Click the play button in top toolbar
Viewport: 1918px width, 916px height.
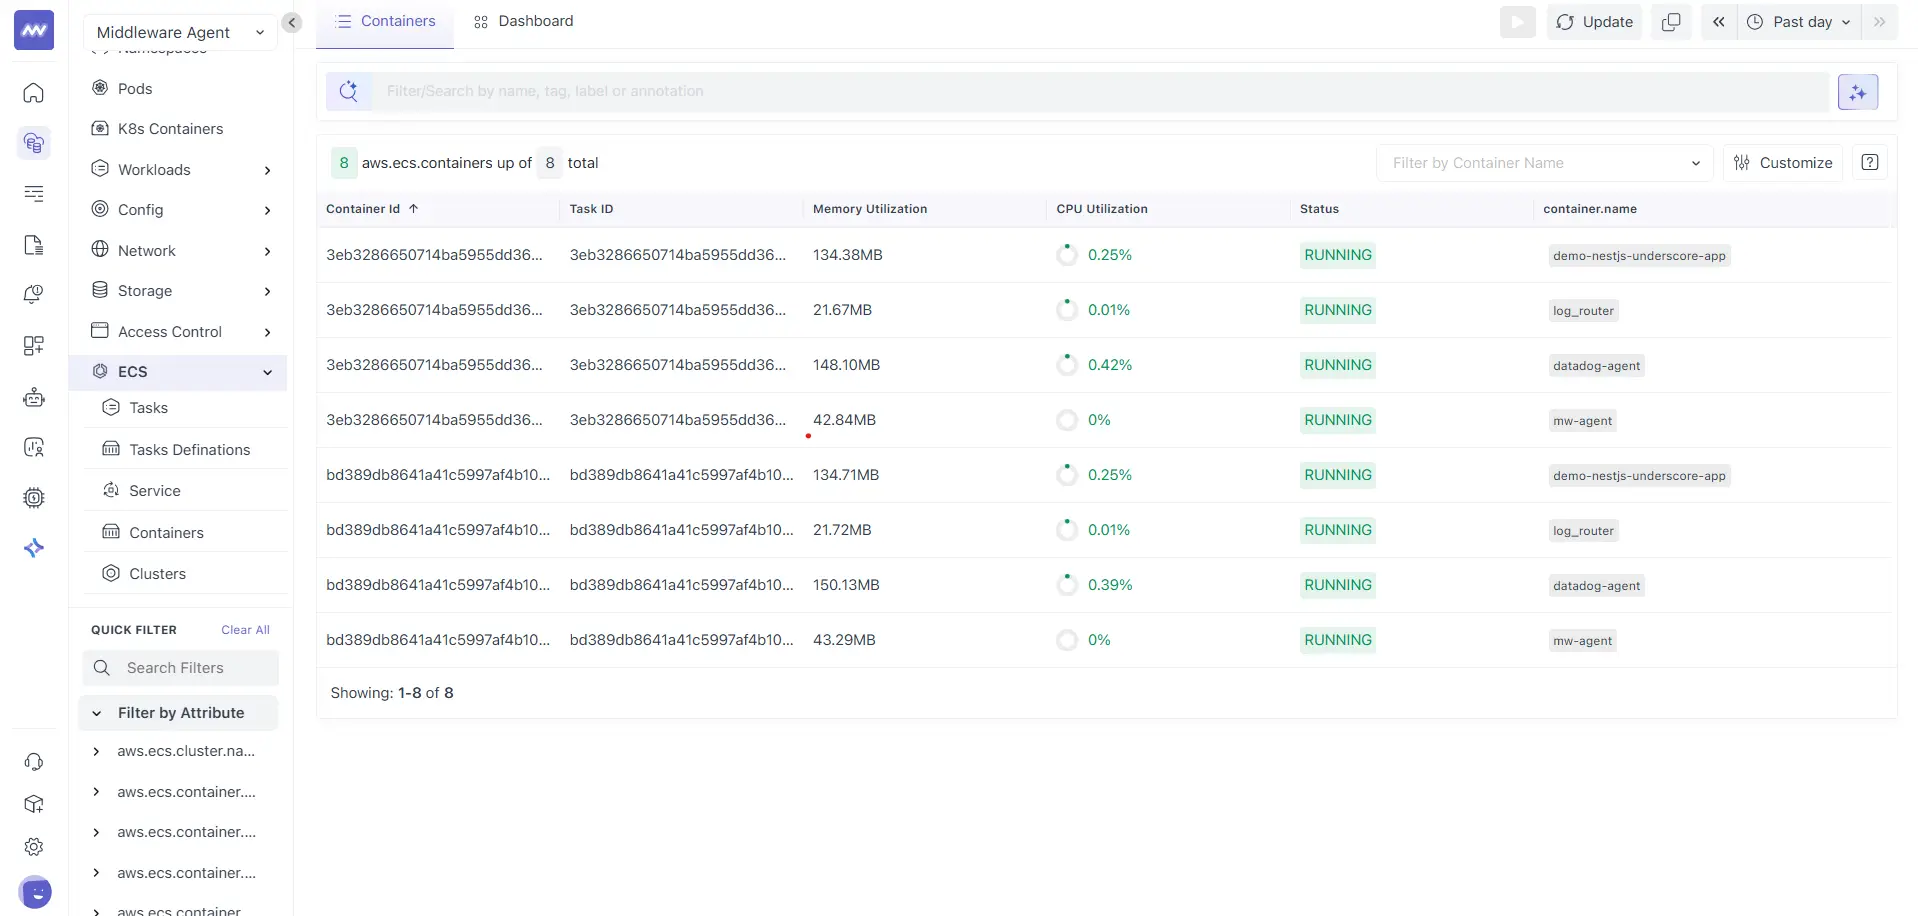pyautogui.click(x=1517, y=22)
